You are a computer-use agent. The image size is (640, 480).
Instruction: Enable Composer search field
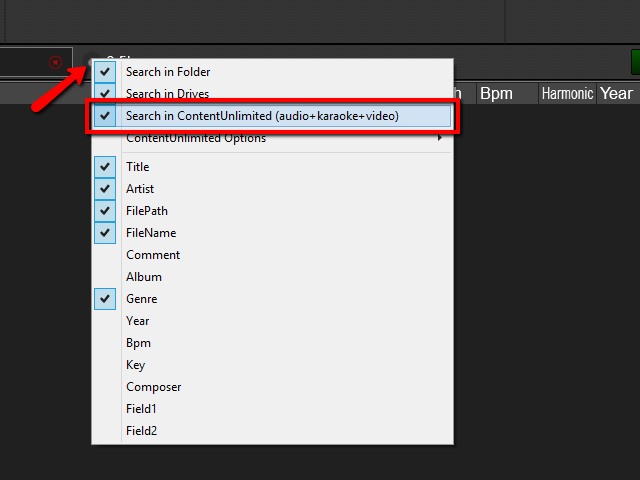[272, 387]
